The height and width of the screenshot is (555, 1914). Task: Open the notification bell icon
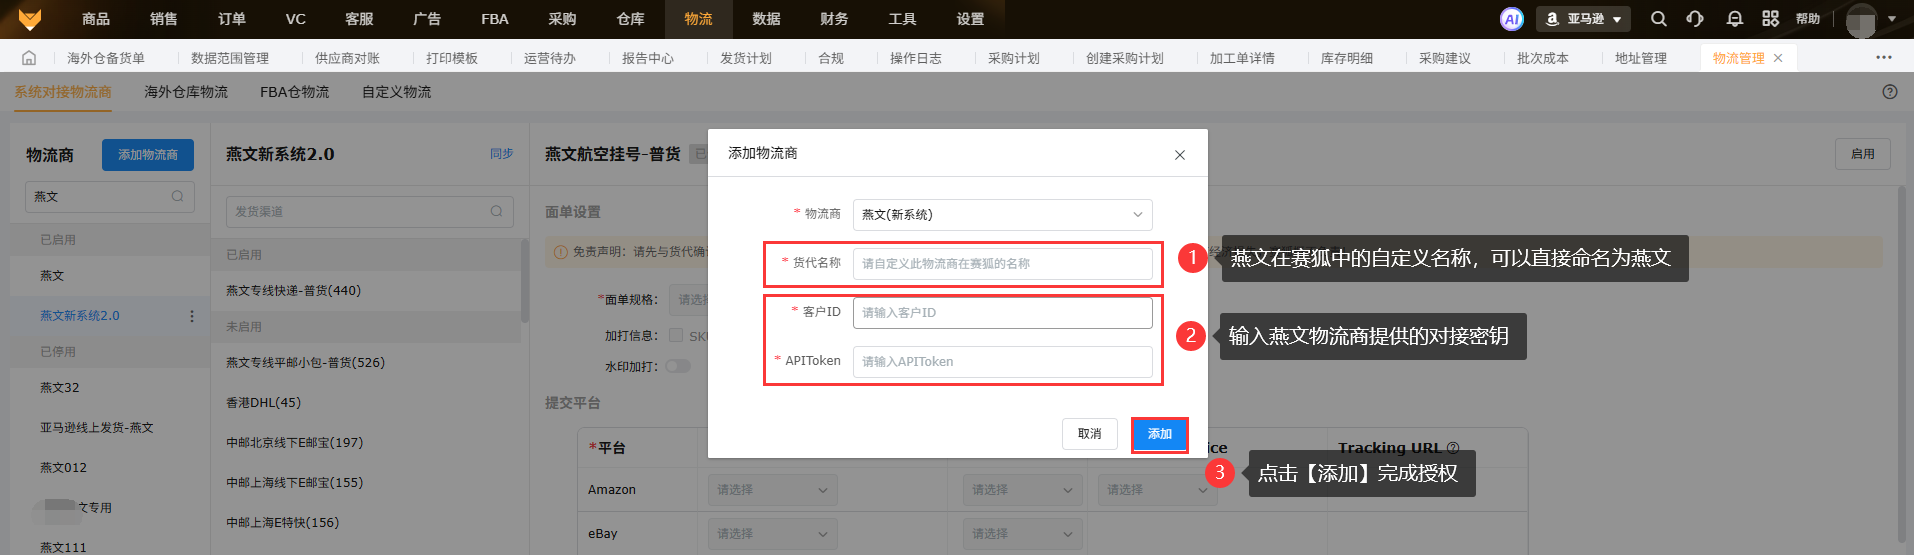tap(1734, 19)
